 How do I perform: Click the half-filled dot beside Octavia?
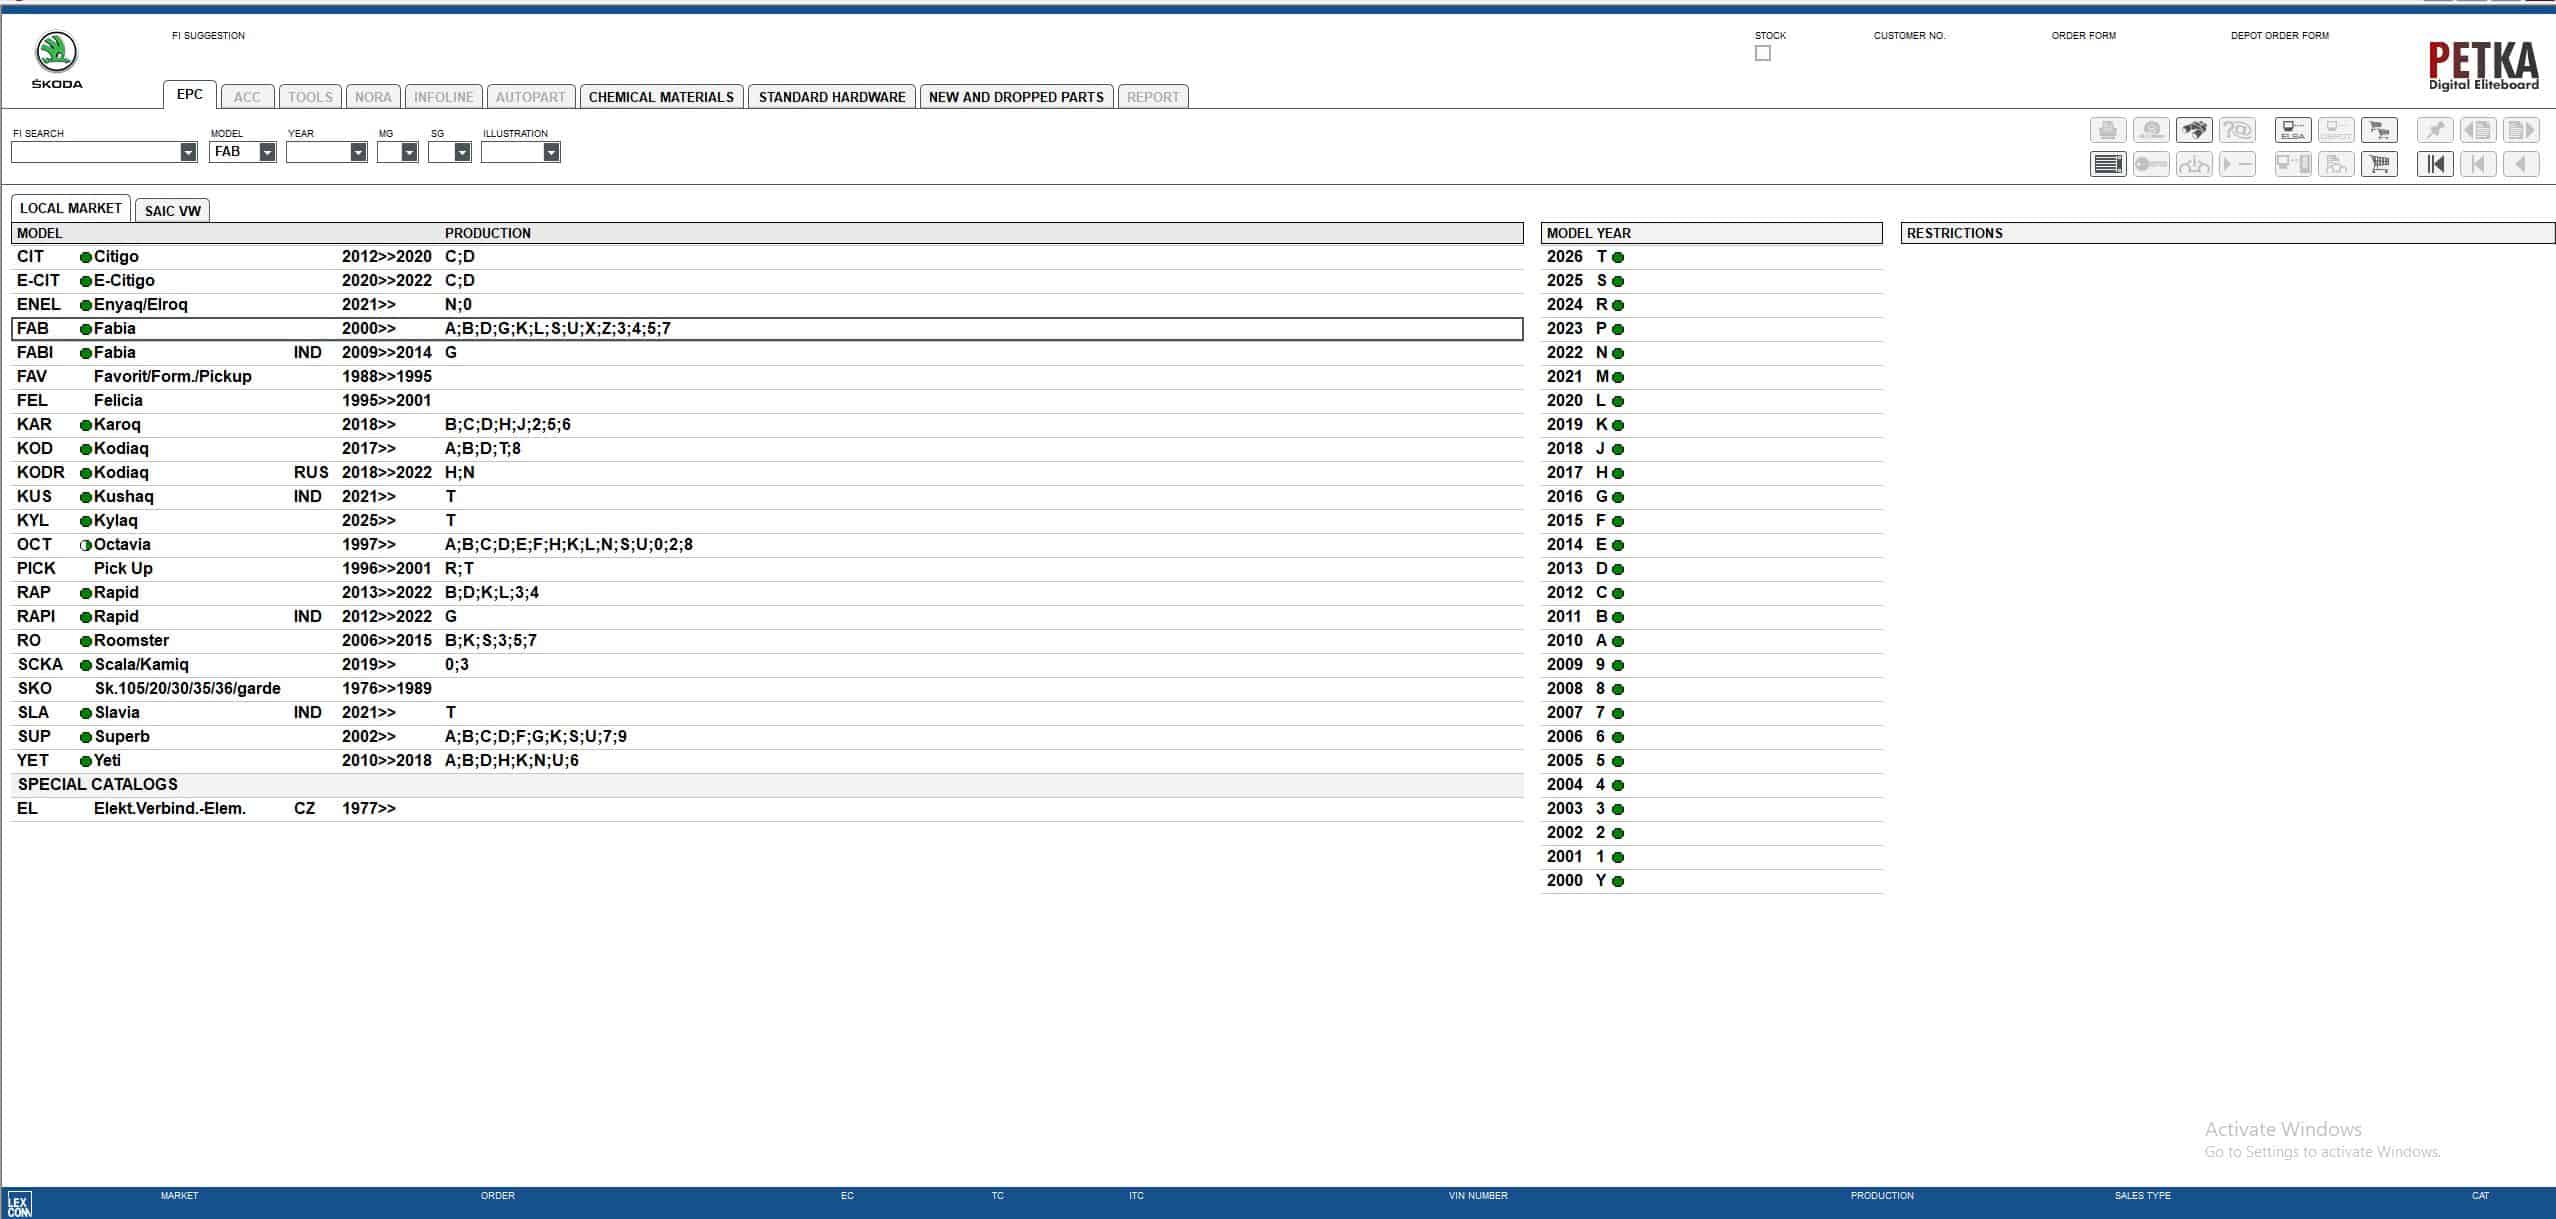pos(85,545)
